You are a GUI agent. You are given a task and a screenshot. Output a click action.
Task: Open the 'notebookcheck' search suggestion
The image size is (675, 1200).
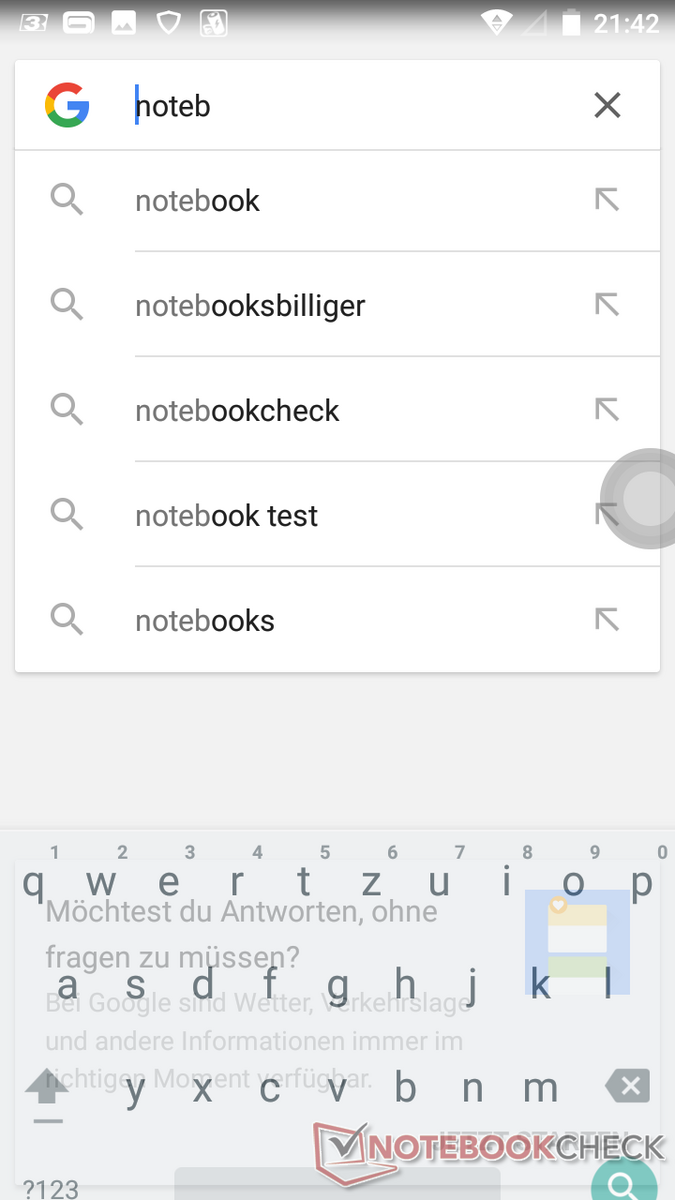pos(237,411)
